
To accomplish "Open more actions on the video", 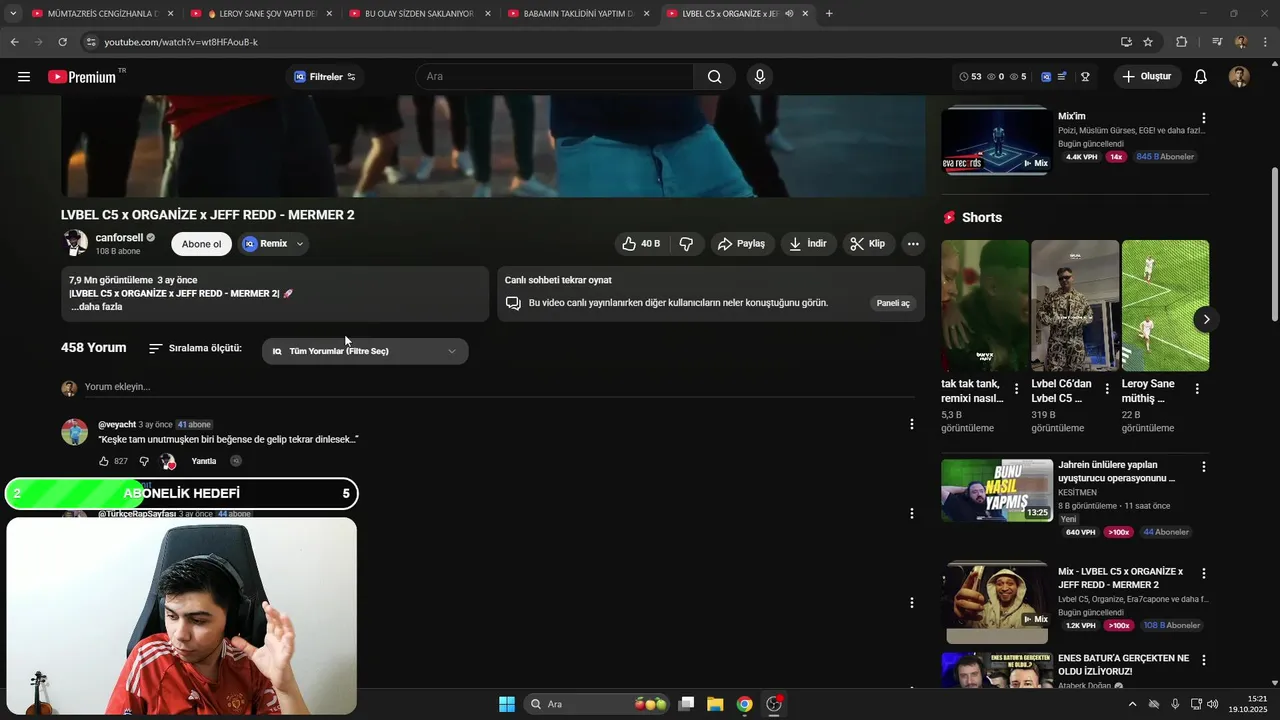I will click(x=912, y=244).
